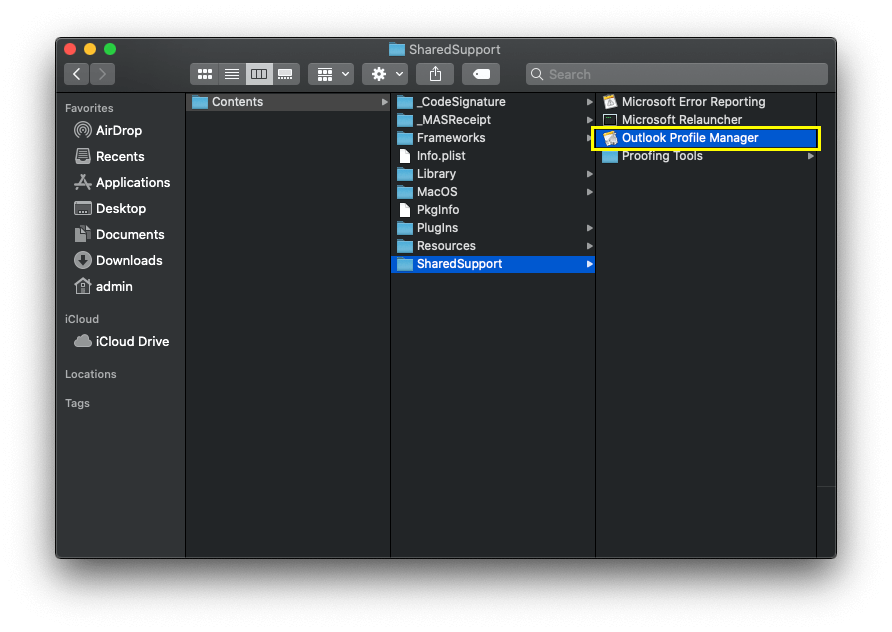Image resolution: width=892 pixels, height=632 pixels.
Task: Open the gear action menu
Action: click(x=385, y=74)
